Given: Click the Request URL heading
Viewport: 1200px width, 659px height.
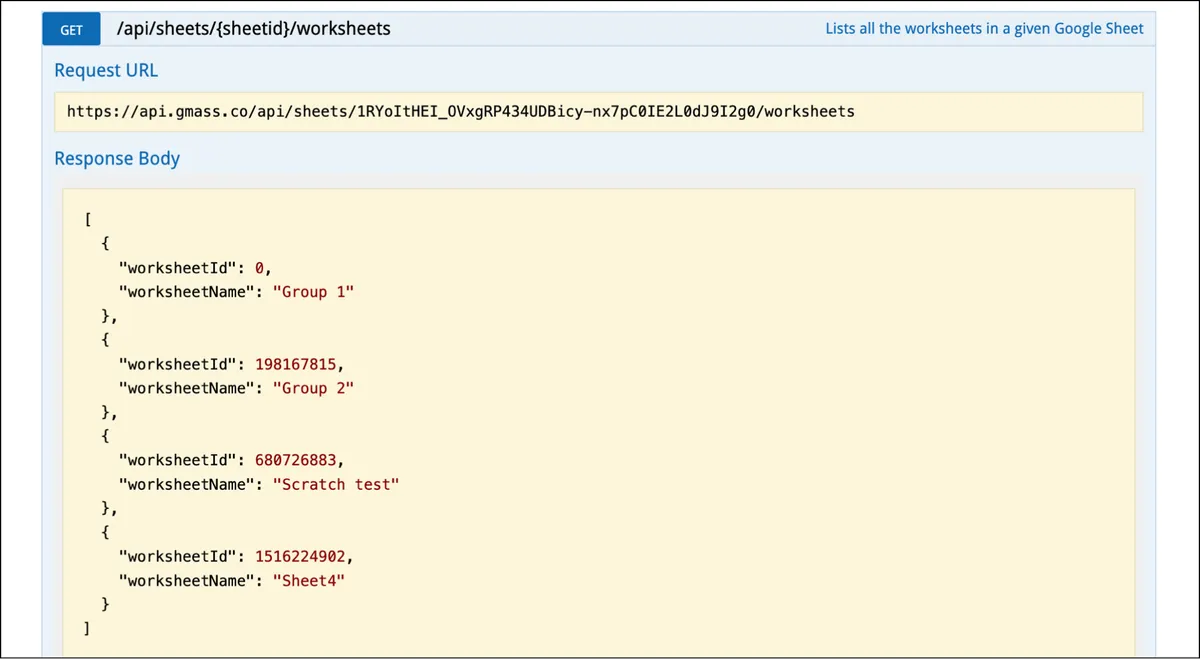Looking at the screenshot, I should [x=106, y=70].
